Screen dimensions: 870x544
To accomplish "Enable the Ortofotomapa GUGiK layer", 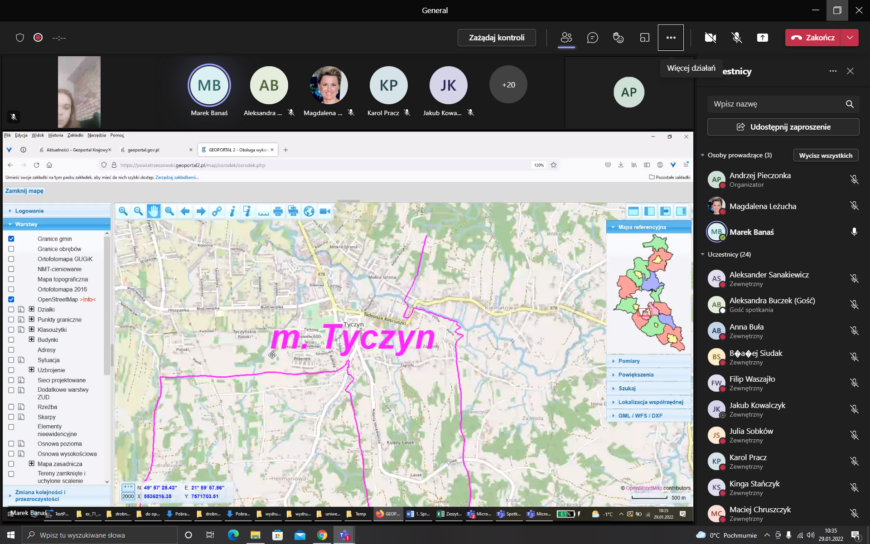I will coord(11,259).
